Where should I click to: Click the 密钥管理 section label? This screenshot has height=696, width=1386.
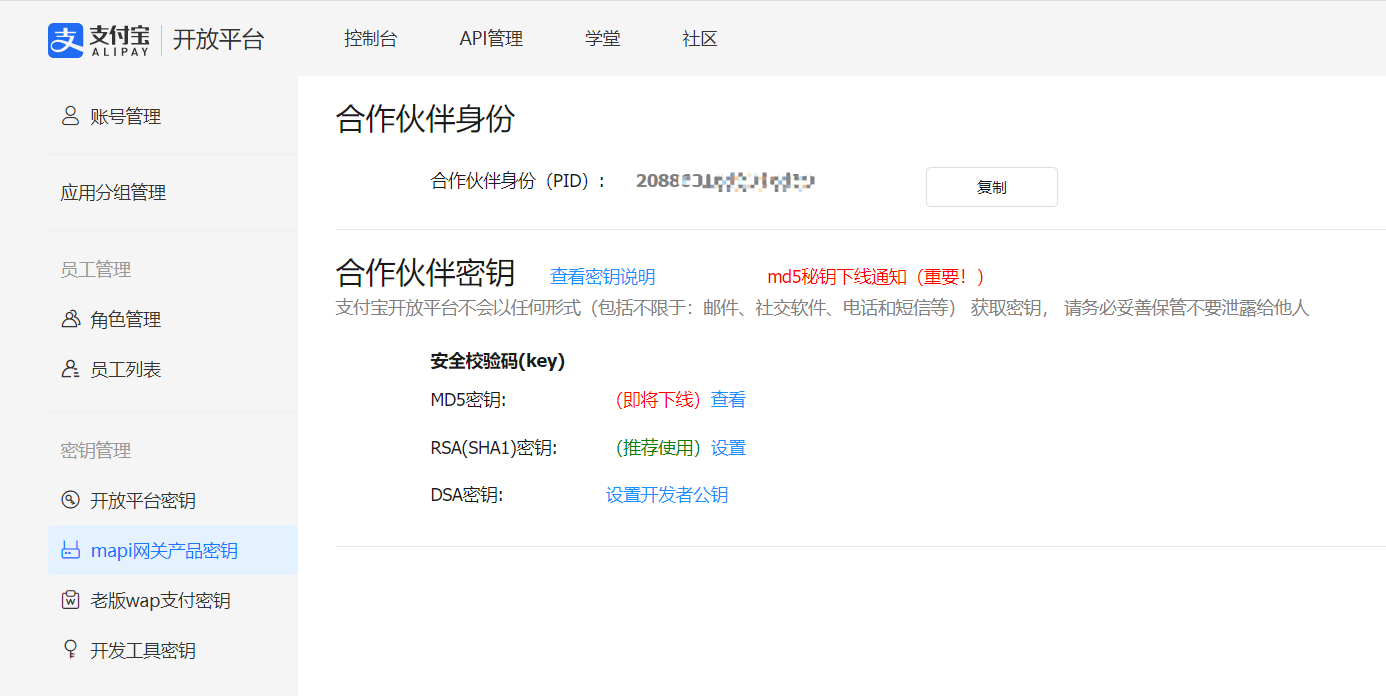[95, 451]
